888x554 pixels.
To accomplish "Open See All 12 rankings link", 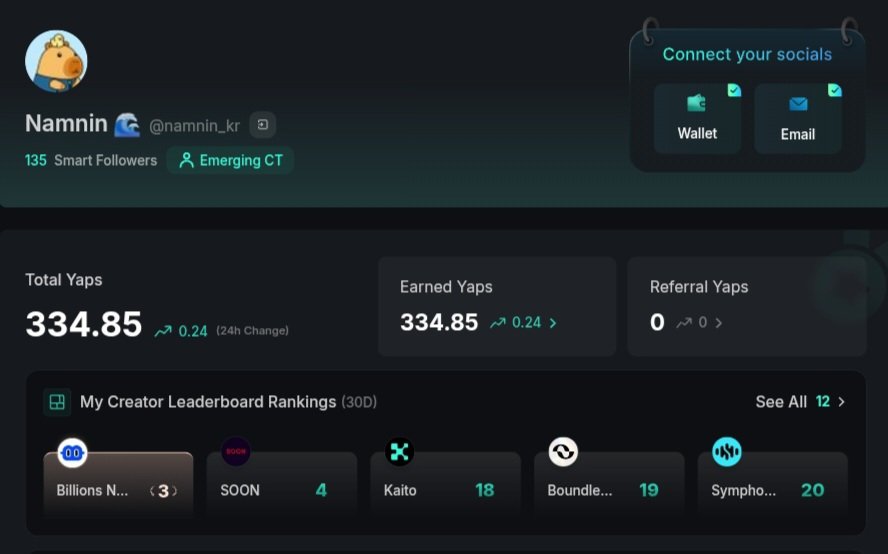I will (x=800, y=402).
